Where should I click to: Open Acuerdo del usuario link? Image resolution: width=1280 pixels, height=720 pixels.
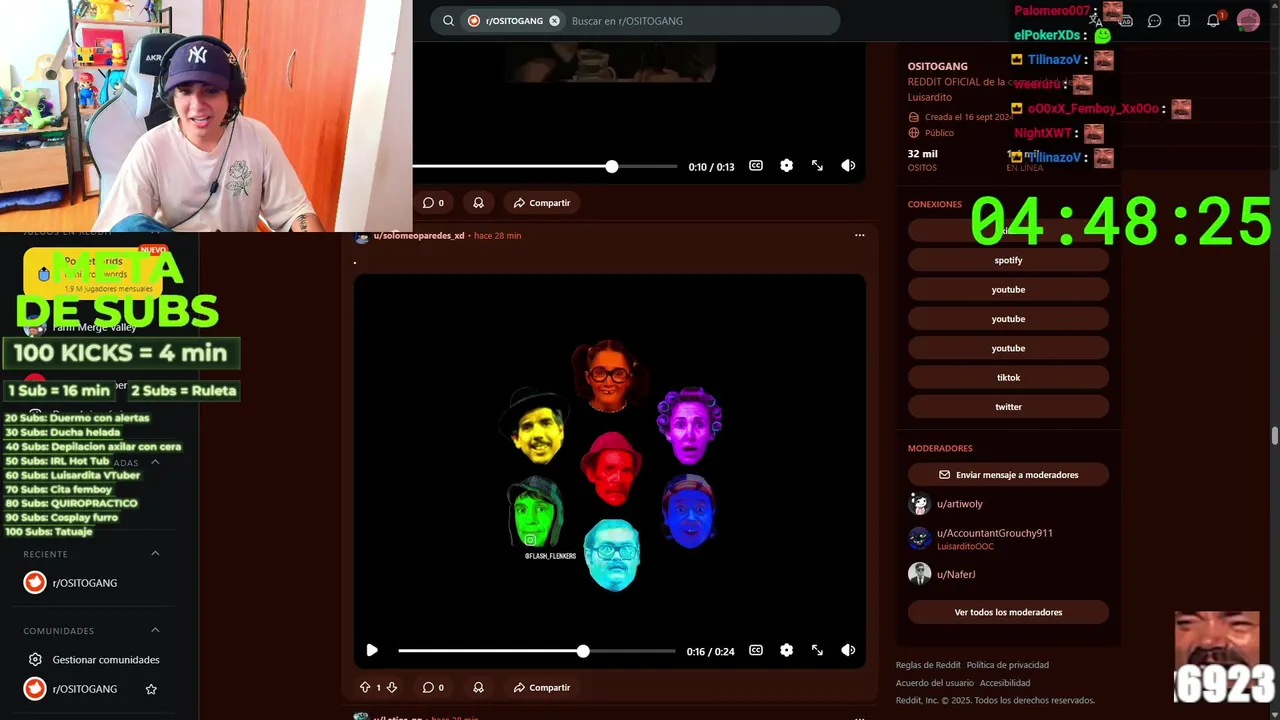tap(935, 683)
